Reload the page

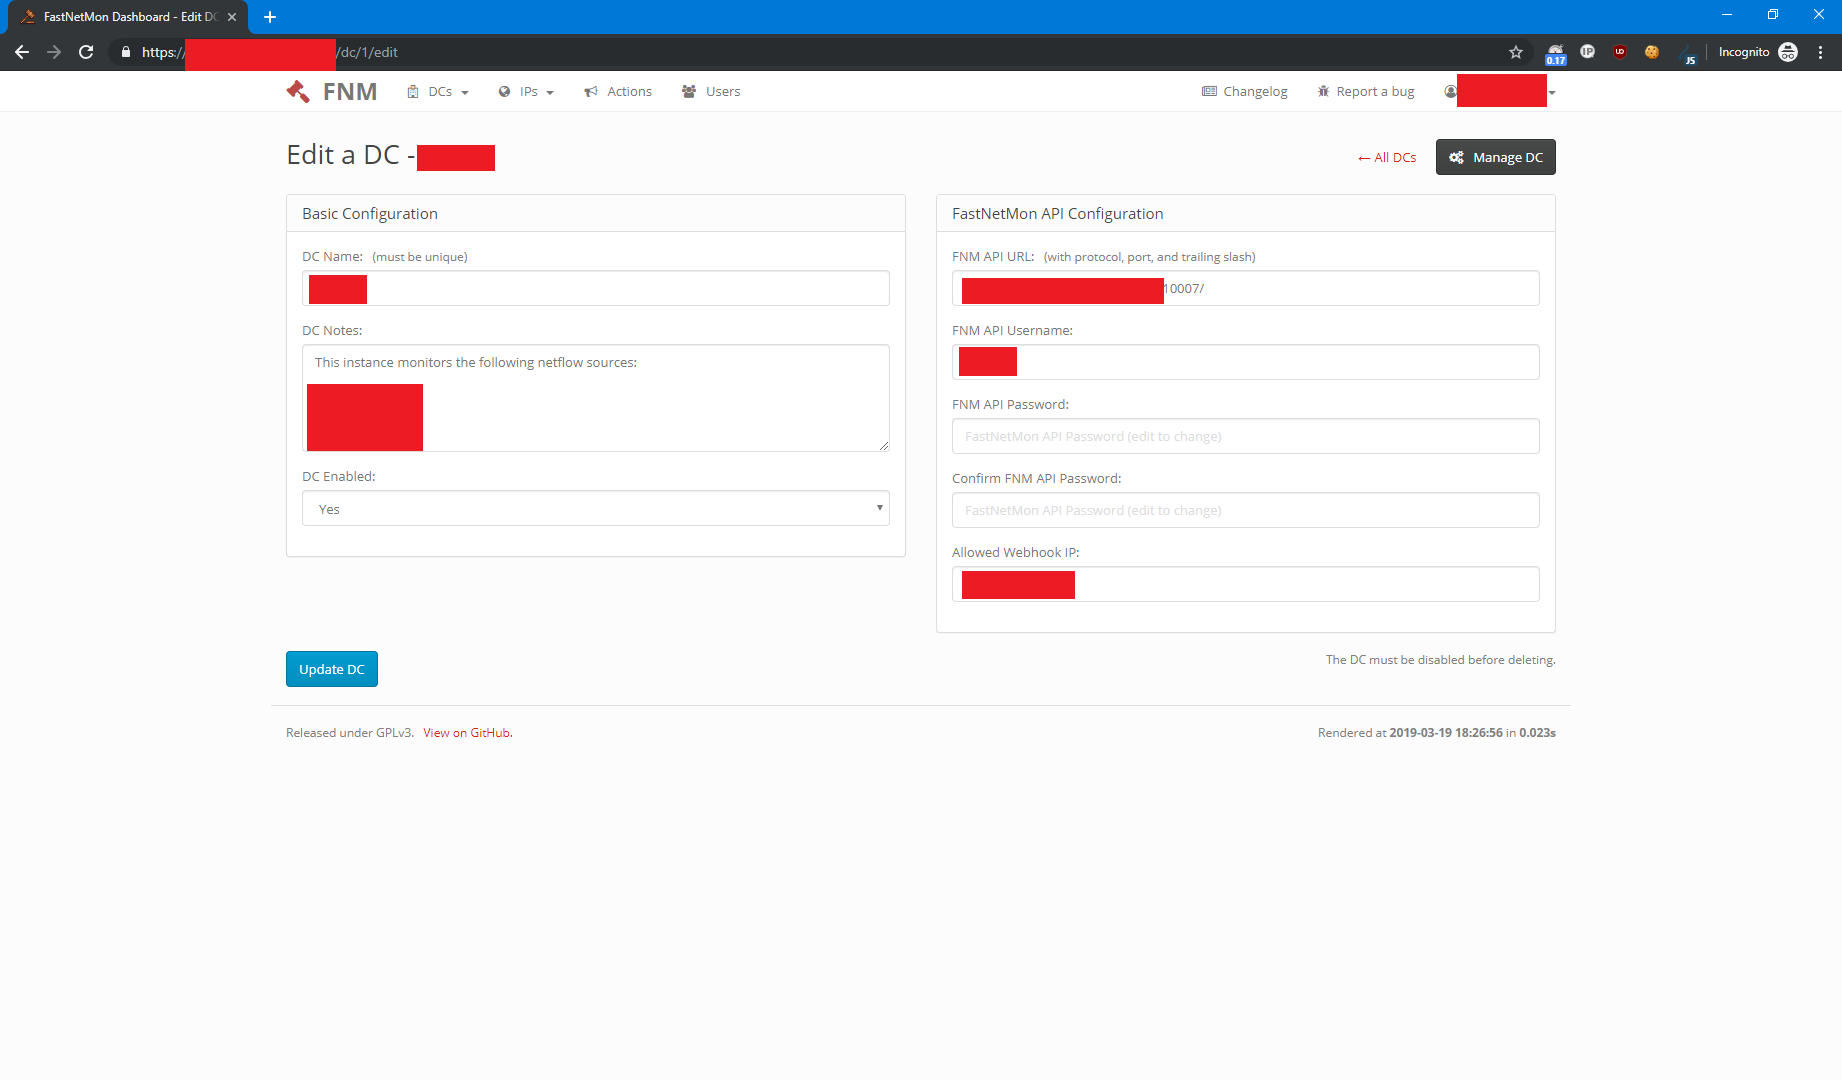(x=86, y=52)
